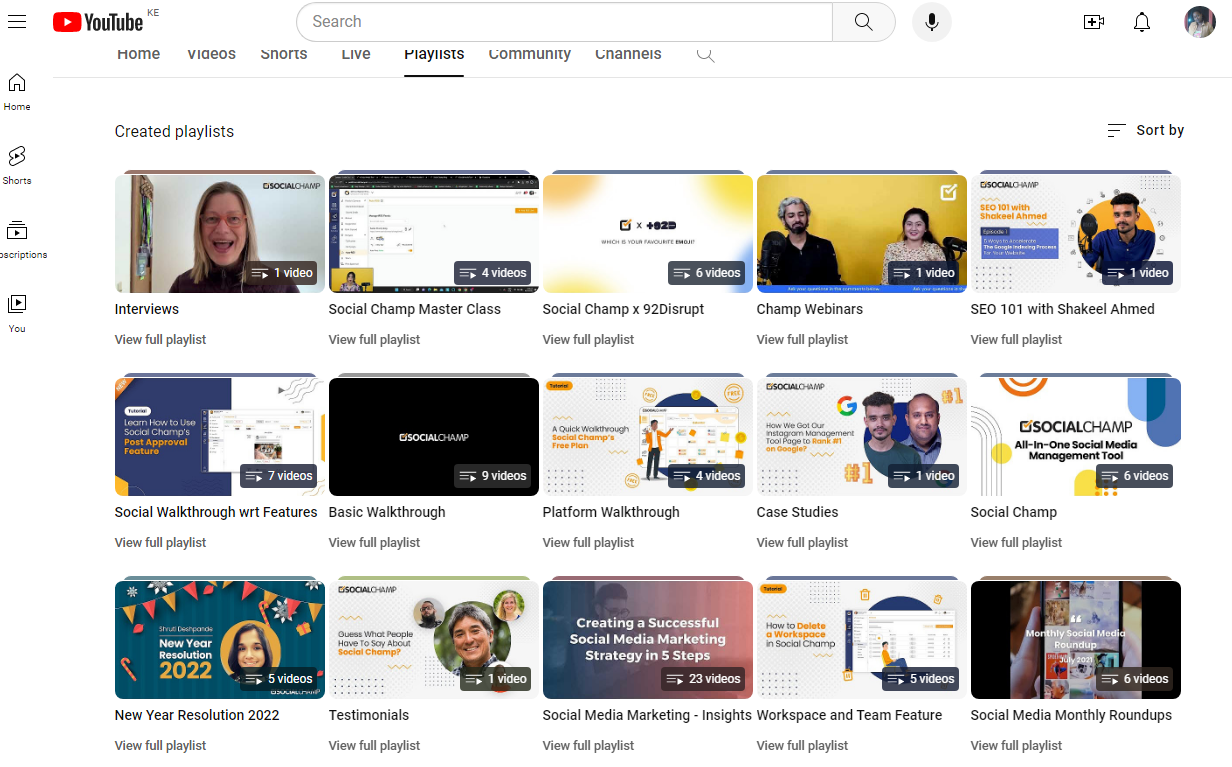Screen dimensions: 1232x767
Task: Click the search button beside the search bar
Action: coord(862,21)
